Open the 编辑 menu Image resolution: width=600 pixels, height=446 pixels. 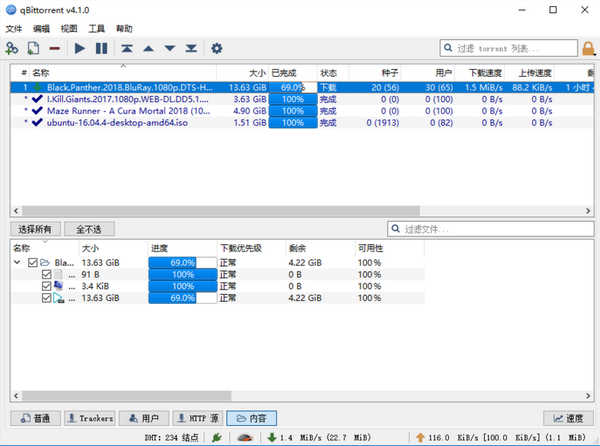pos(41,29)
